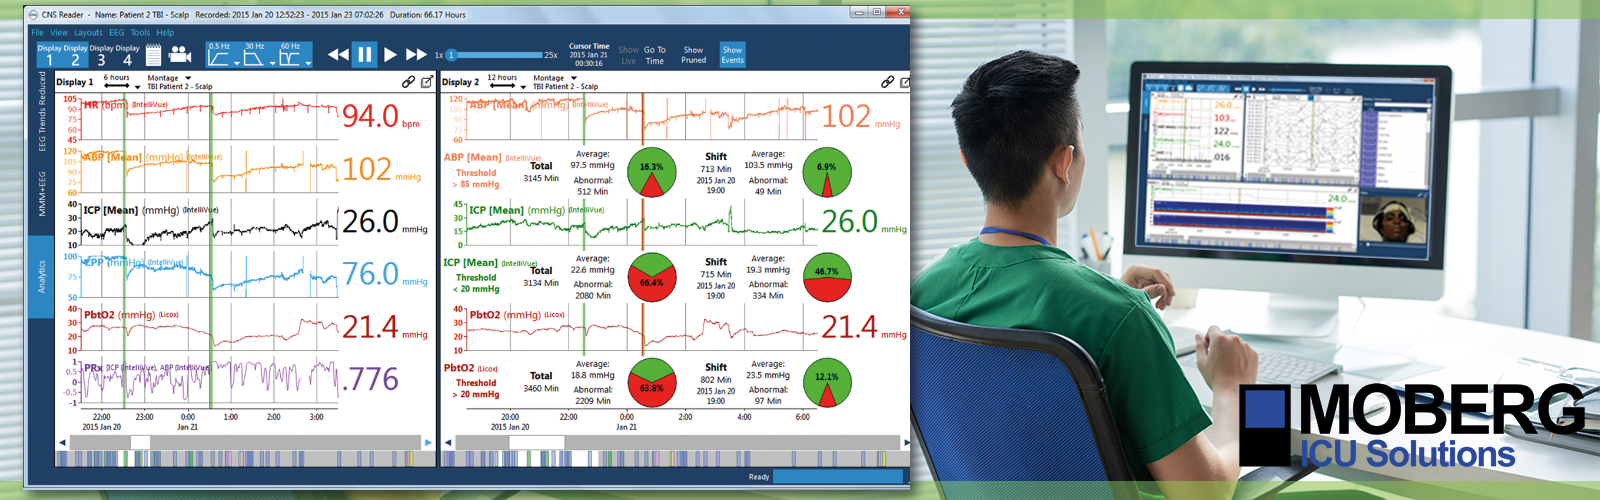1600x500 pixels.
Task: Click the notepad annotations icon
Action: coord(154,53)
